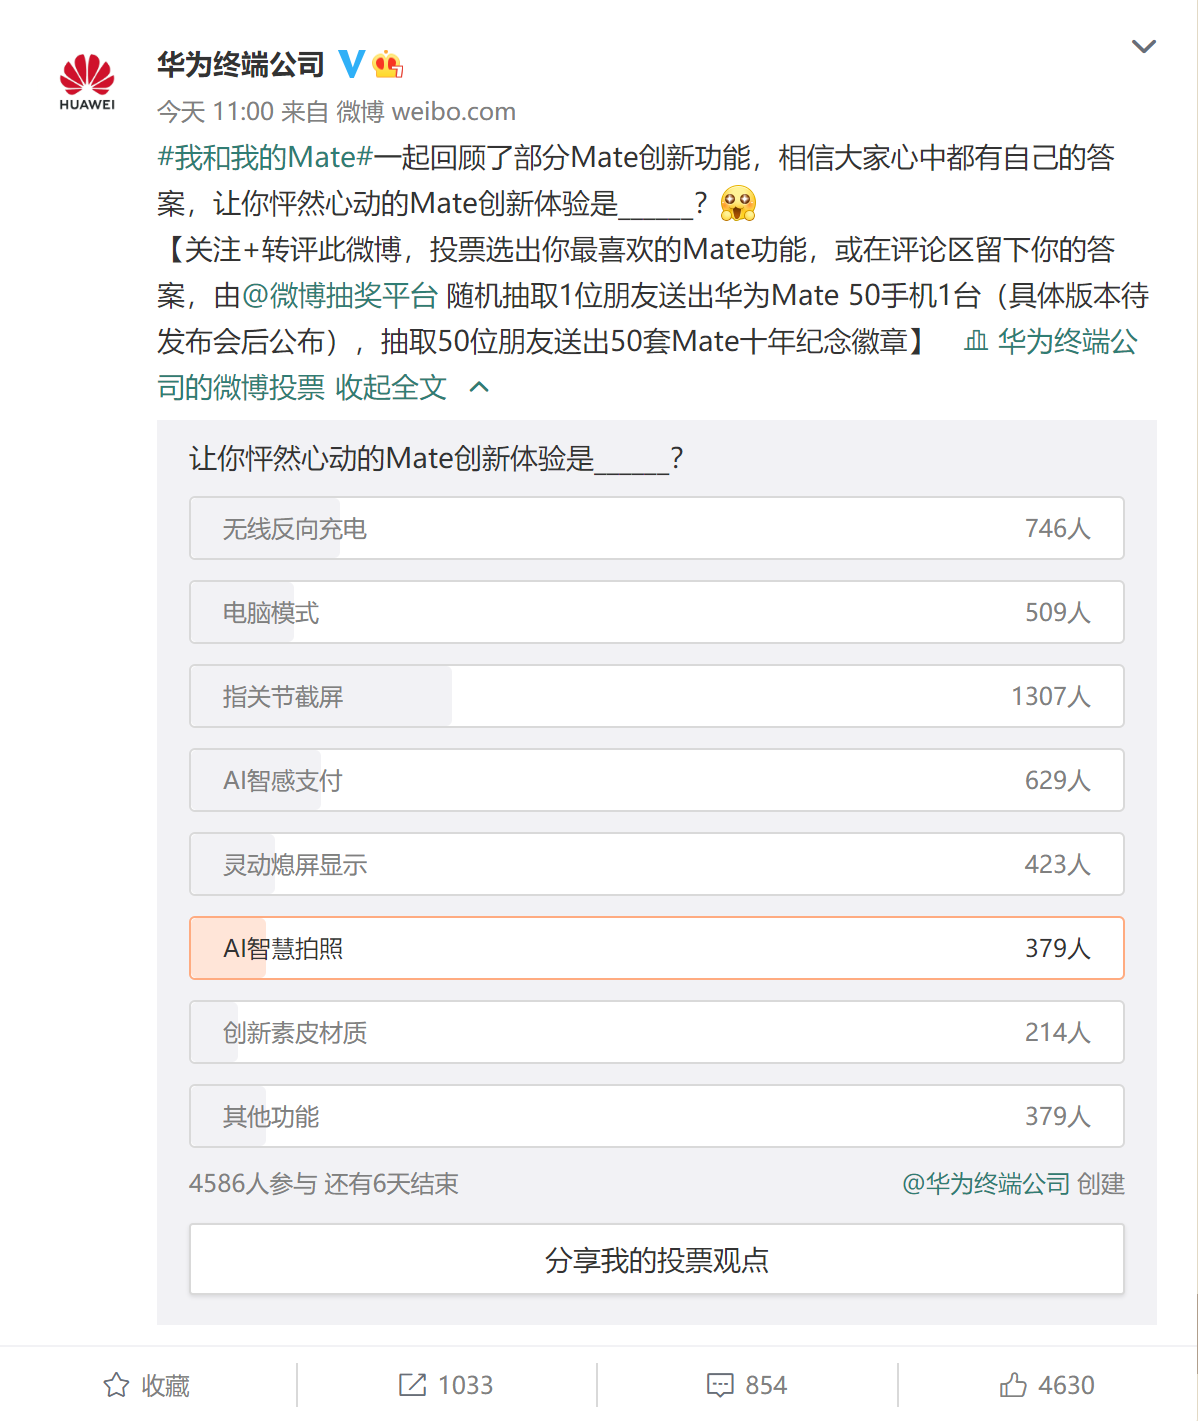The height and width of the screenshot is (1421, 1198).
Task: Select the highlighted AI智慧拍照 option
Action: [657, 948]
